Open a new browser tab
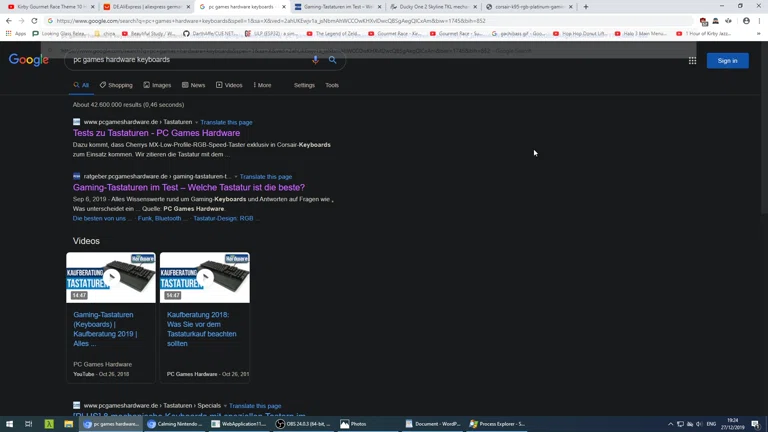 [x=586, y=7]
